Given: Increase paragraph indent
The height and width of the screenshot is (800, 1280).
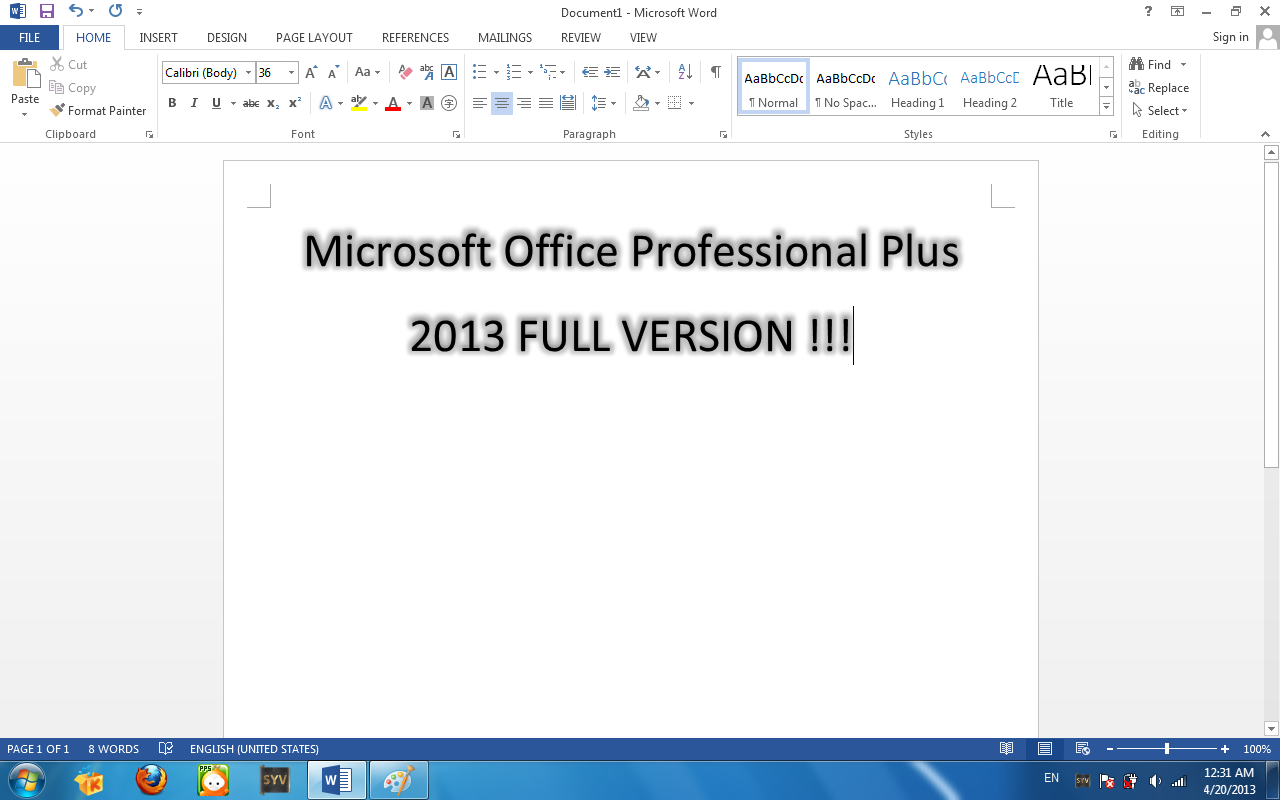Looking at the screenshot, I should pyautogui.click(x=612, y=73).
